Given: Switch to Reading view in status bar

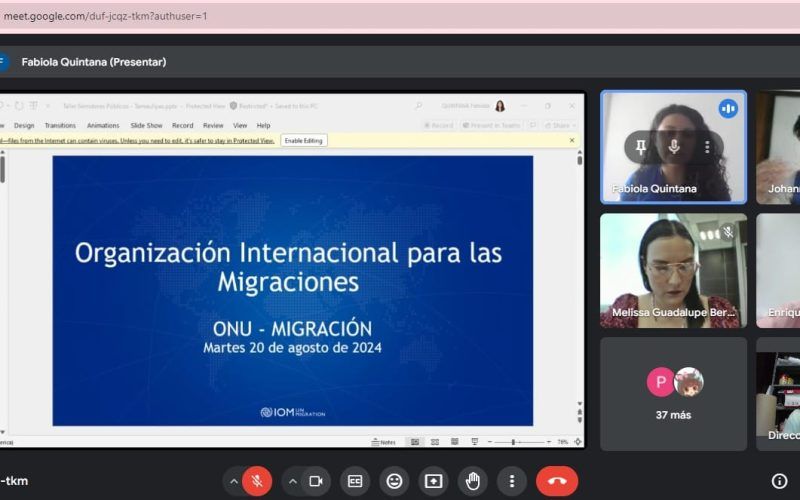Looking at the screenshot, I should (x=455, y=442).
